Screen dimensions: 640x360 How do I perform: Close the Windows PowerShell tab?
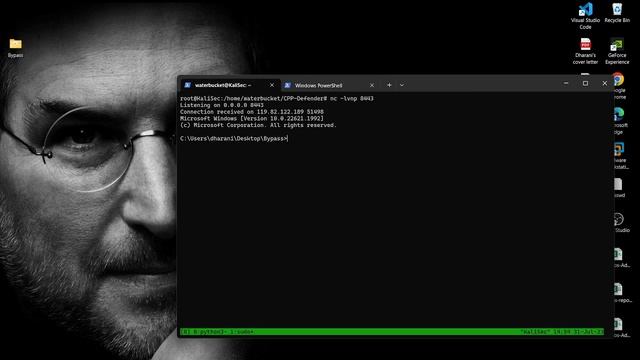coord(371,85)
